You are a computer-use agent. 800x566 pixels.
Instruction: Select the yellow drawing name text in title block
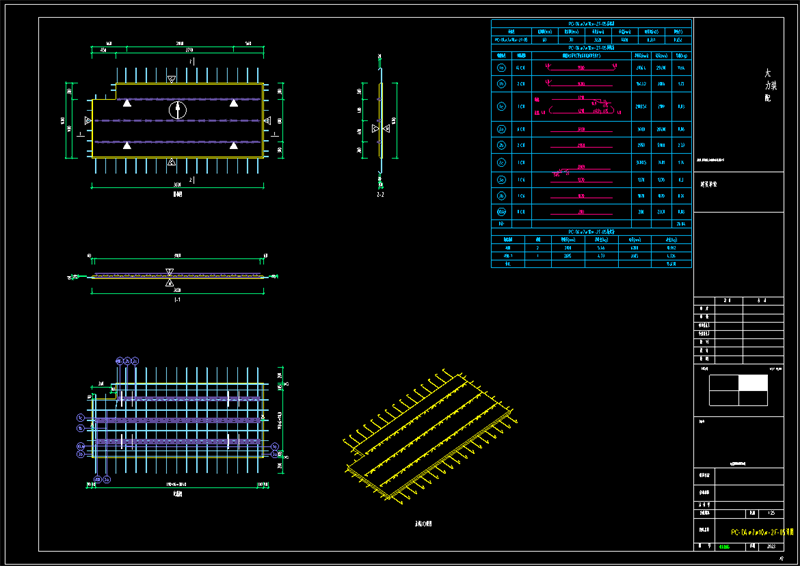pyautogui.click(x=762, y=532)
